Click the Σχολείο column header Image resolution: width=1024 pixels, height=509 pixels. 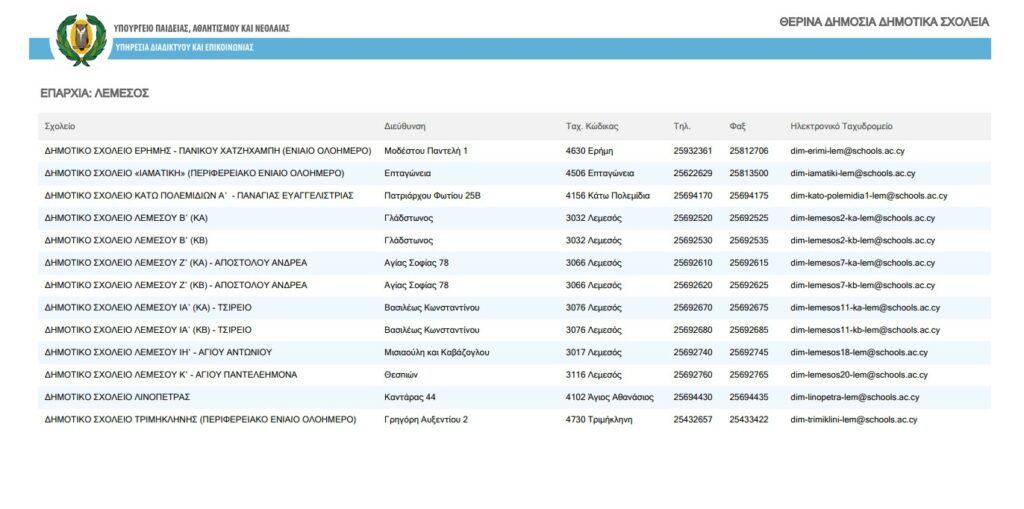(x=60, y=127)
